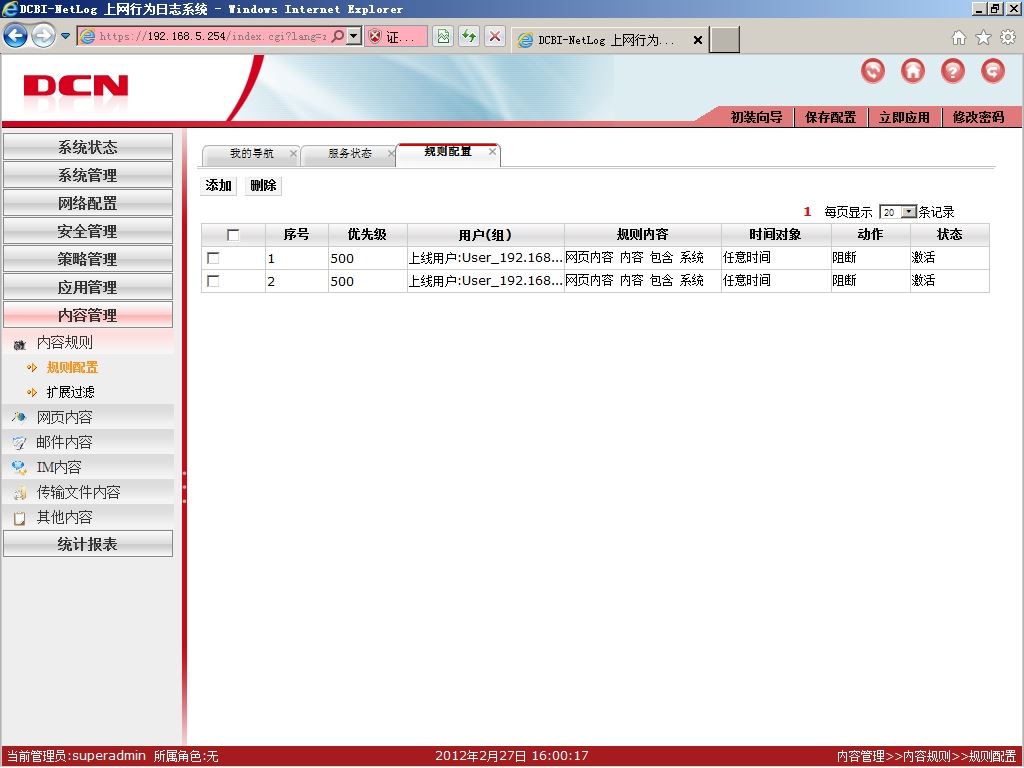This screenshot has width=1024, height=768.
Task: Open browser Tools gear icon
Action: [1008, 38]
